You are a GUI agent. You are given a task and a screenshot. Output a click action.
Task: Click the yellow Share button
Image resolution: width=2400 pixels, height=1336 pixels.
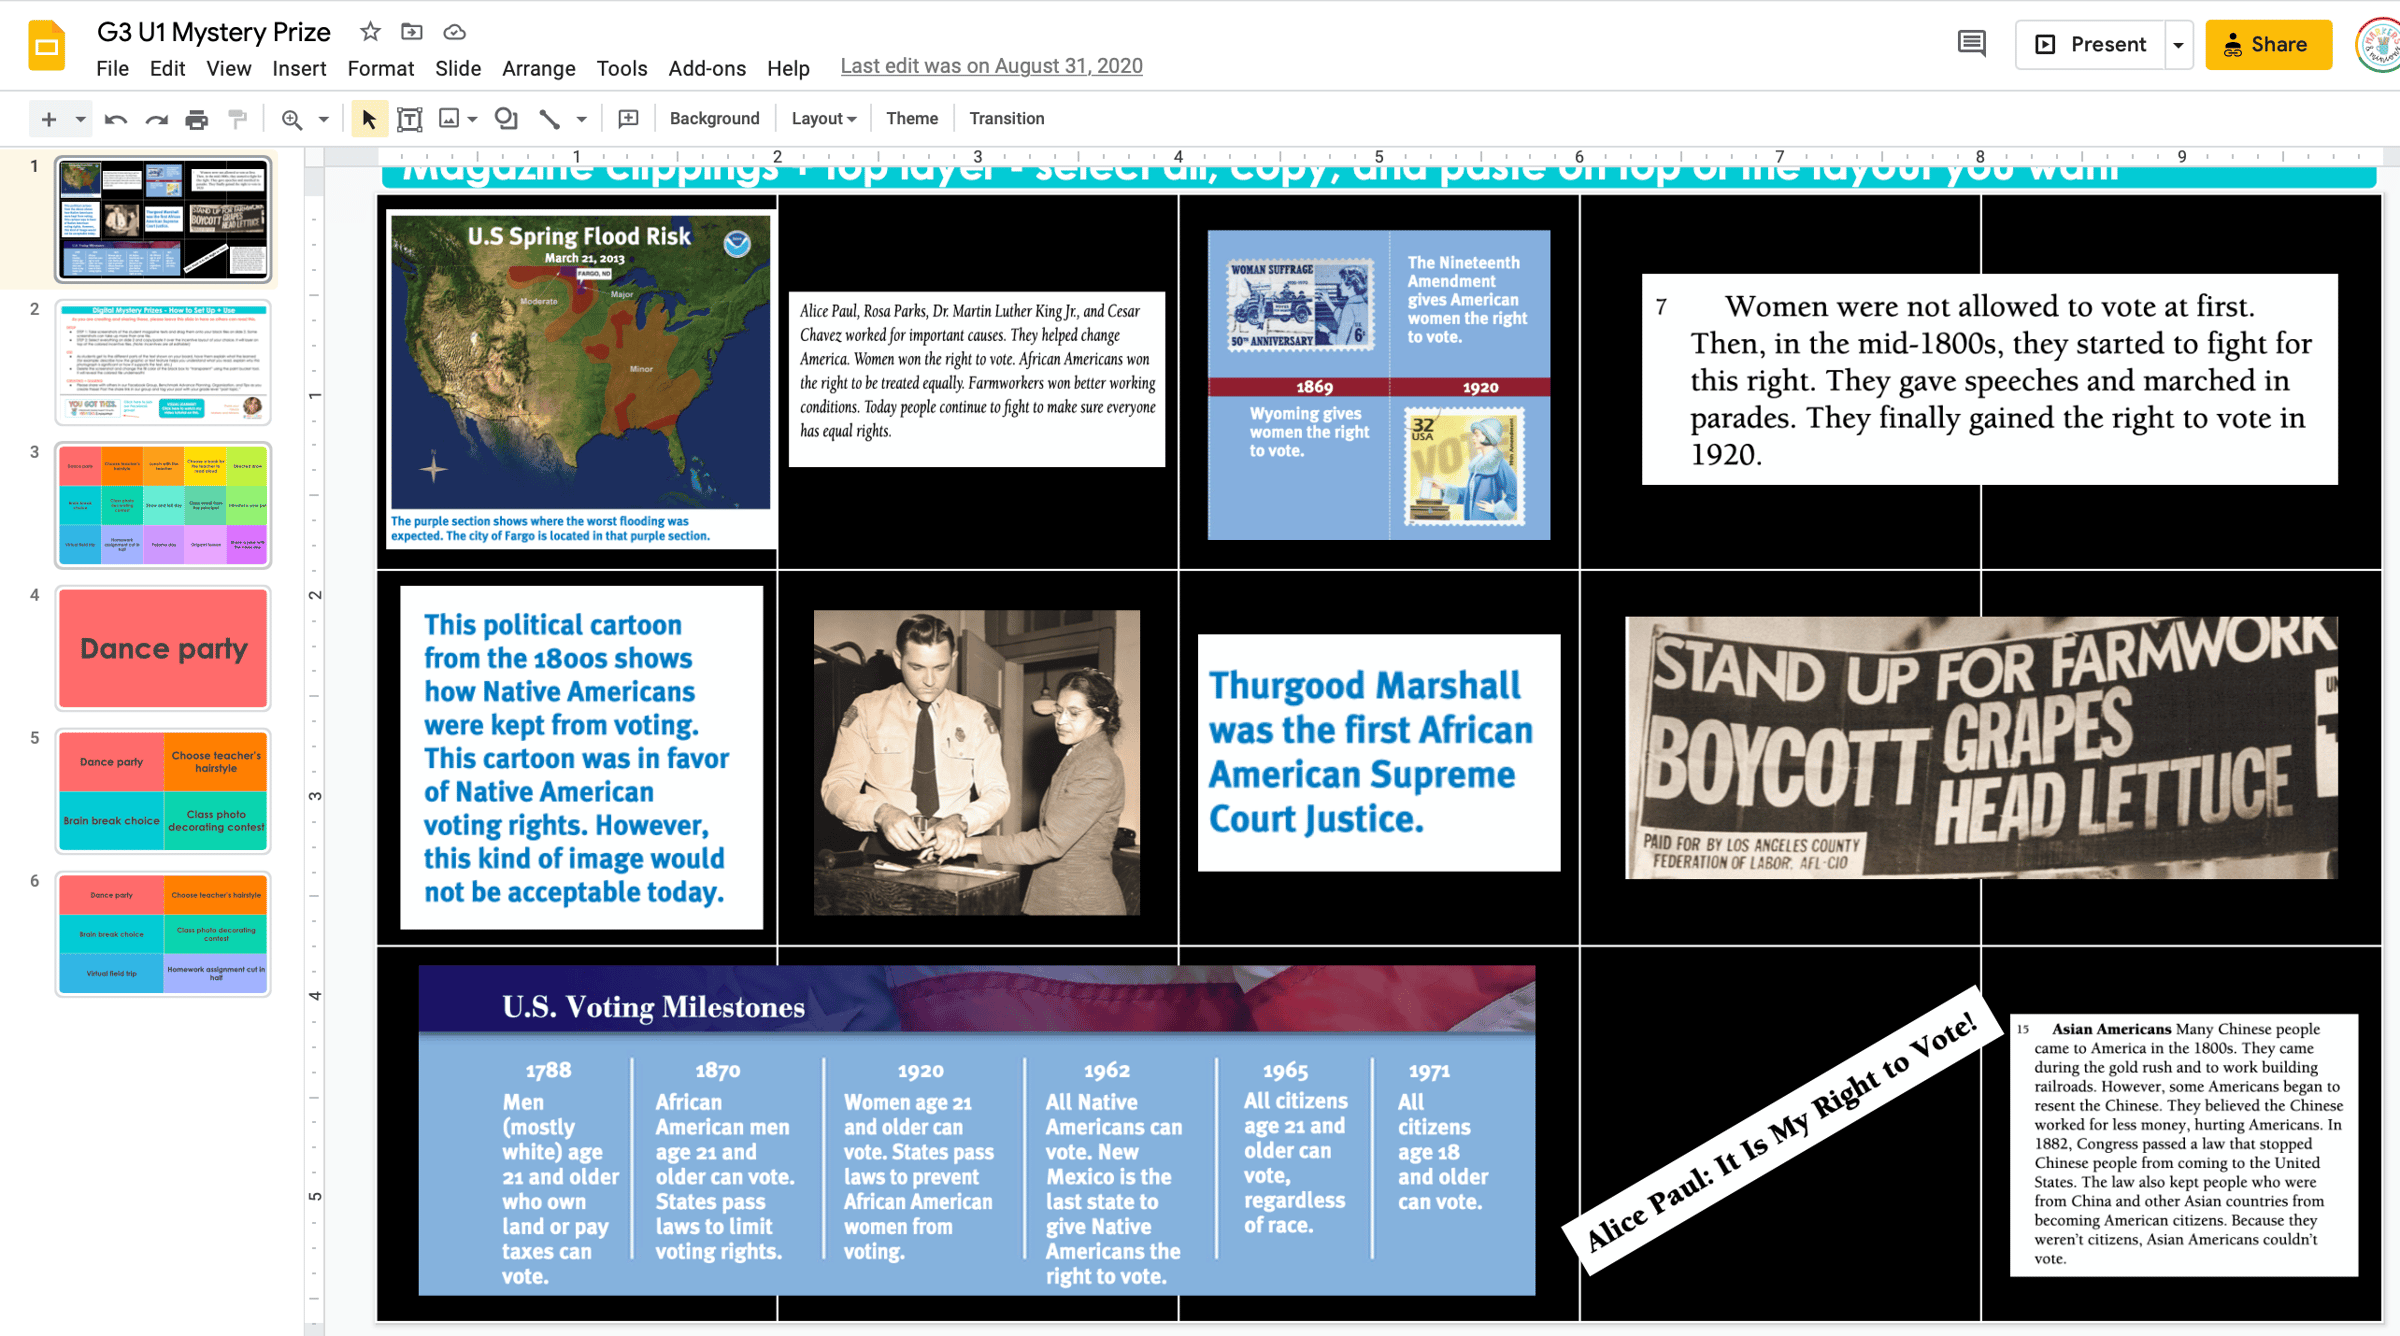coord(2267,45)
